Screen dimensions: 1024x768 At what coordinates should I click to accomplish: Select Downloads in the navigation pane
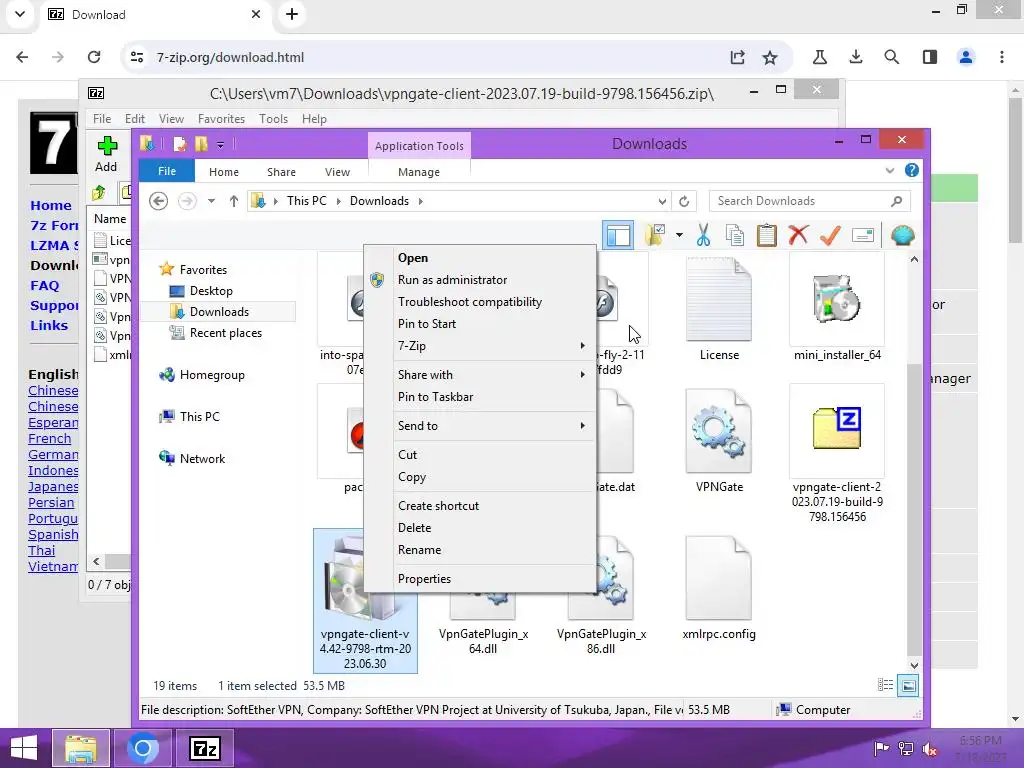point(219,312)
